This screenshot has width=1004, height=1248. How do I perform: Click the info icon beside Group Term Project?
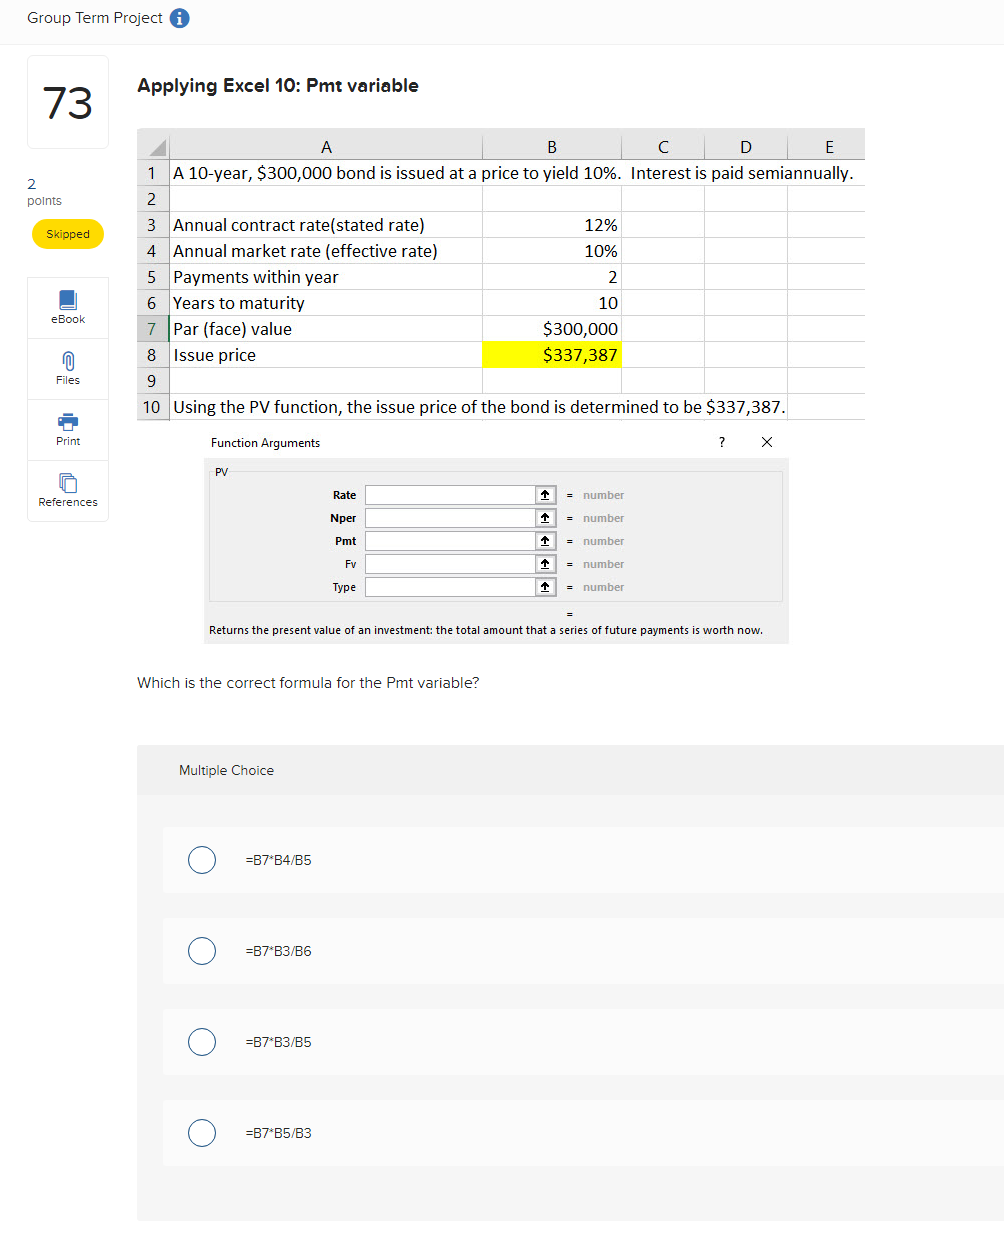click(180, 17)
